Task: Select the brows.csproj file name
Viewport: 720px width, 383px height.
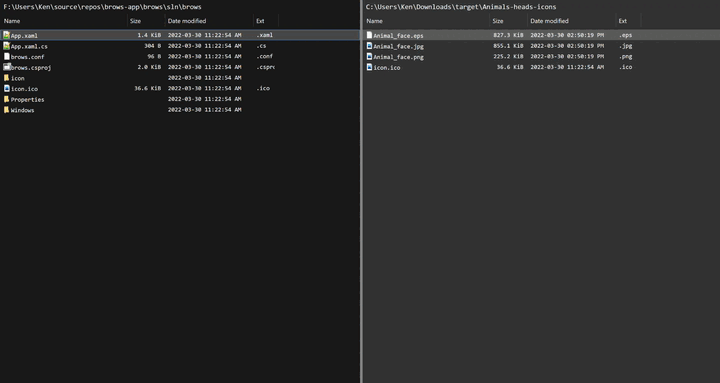Action: click(x=31, y=68)
